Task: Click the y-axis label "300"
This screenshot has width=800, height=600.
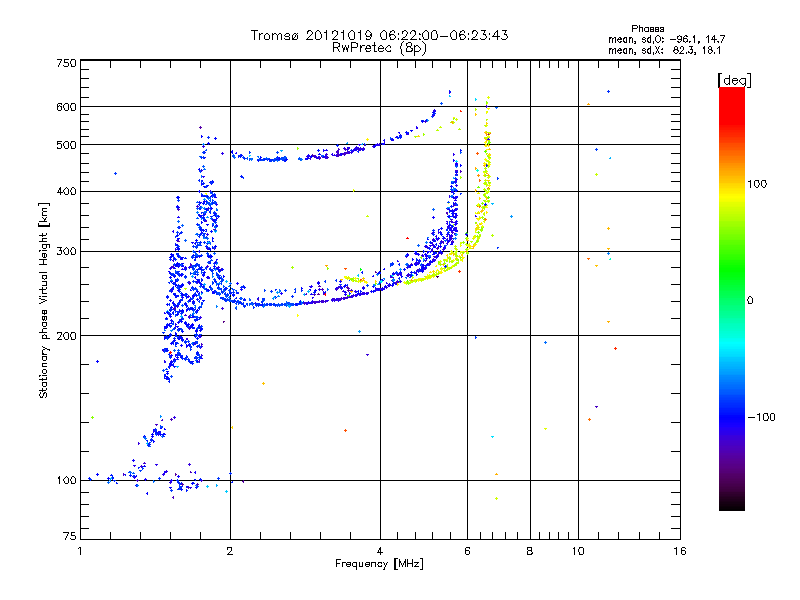Action: [x=66, y=252]
